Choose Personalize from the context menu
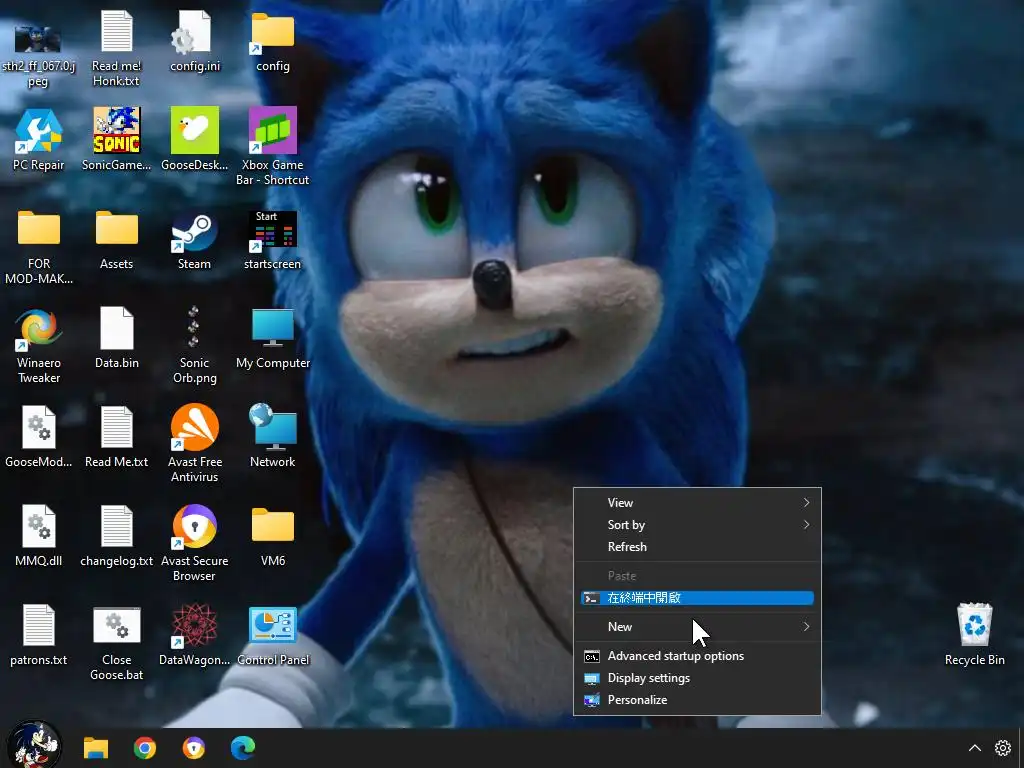1024x768 pixels. pos(697,700)
